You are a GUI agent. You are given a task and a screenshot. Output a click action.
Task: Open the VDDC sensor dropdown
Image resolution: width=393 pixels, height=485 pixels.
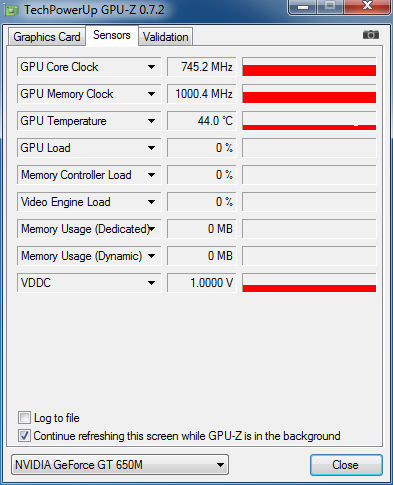point(151,283)
